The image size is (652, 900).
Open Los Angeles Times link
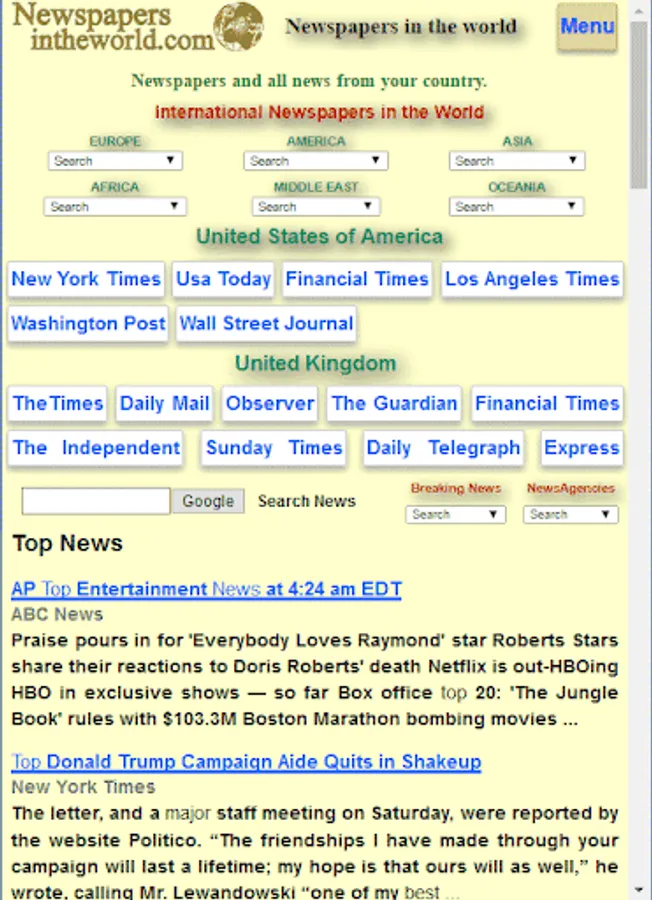pyautogui.click(x=532, y=279)
